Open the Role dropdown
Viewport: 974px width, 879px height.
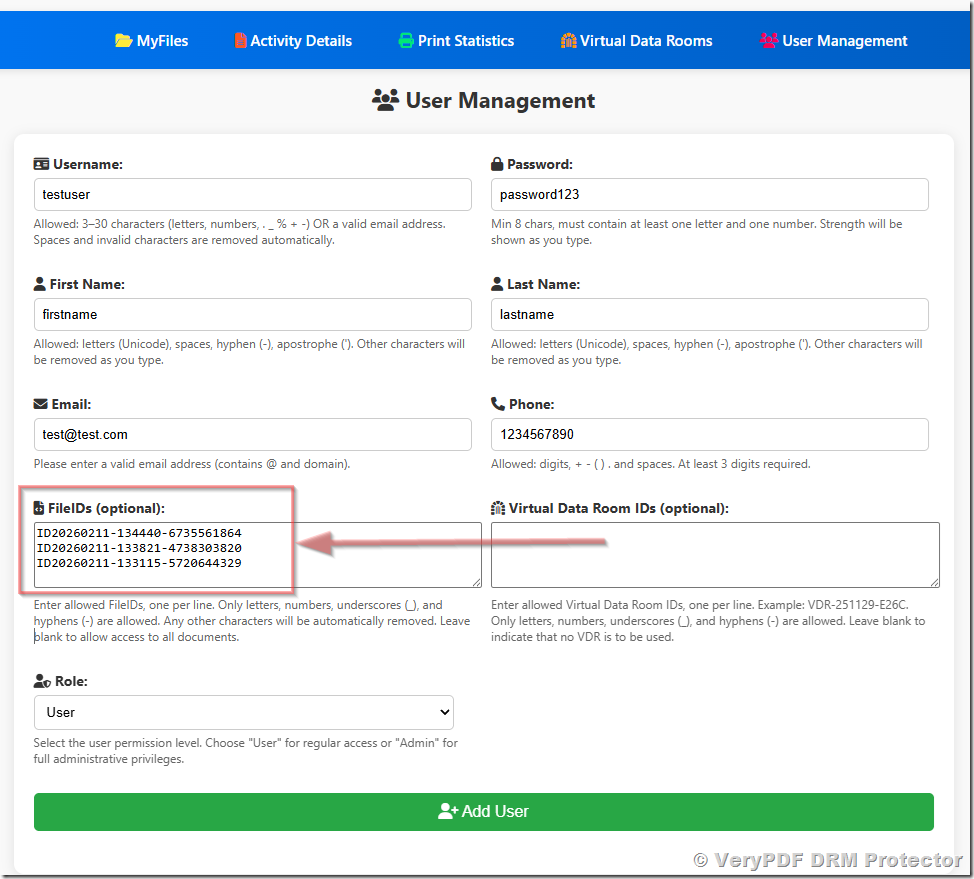pyautogui.click(x=244, y=711)
